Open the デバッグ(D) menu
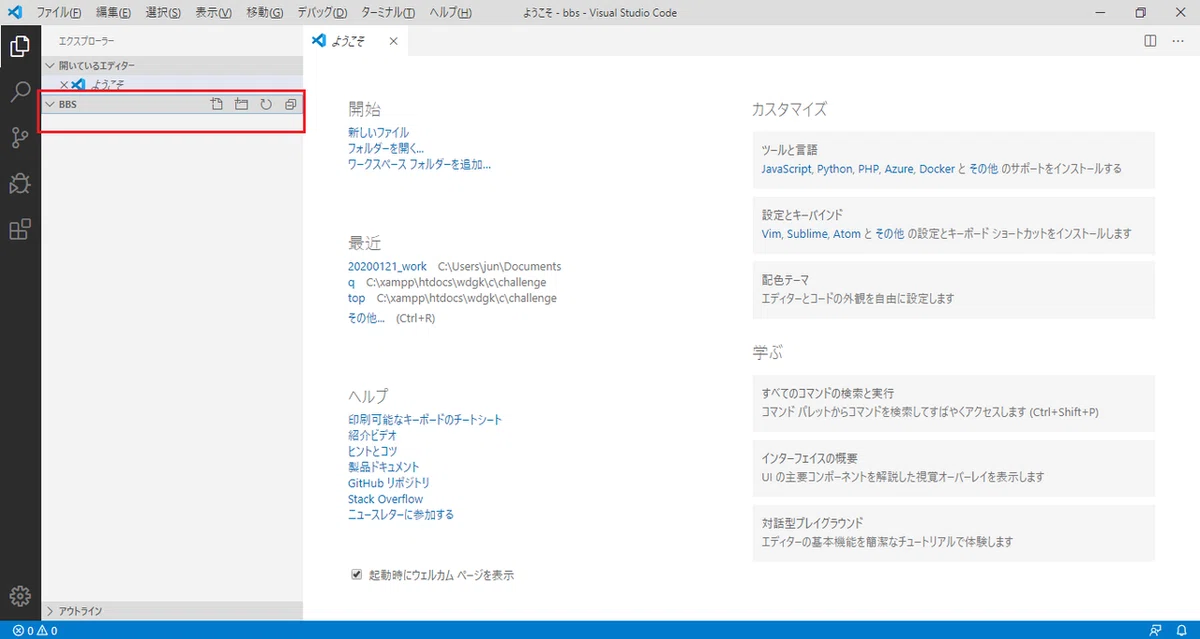1200x639 pixels. coord(322,13)
